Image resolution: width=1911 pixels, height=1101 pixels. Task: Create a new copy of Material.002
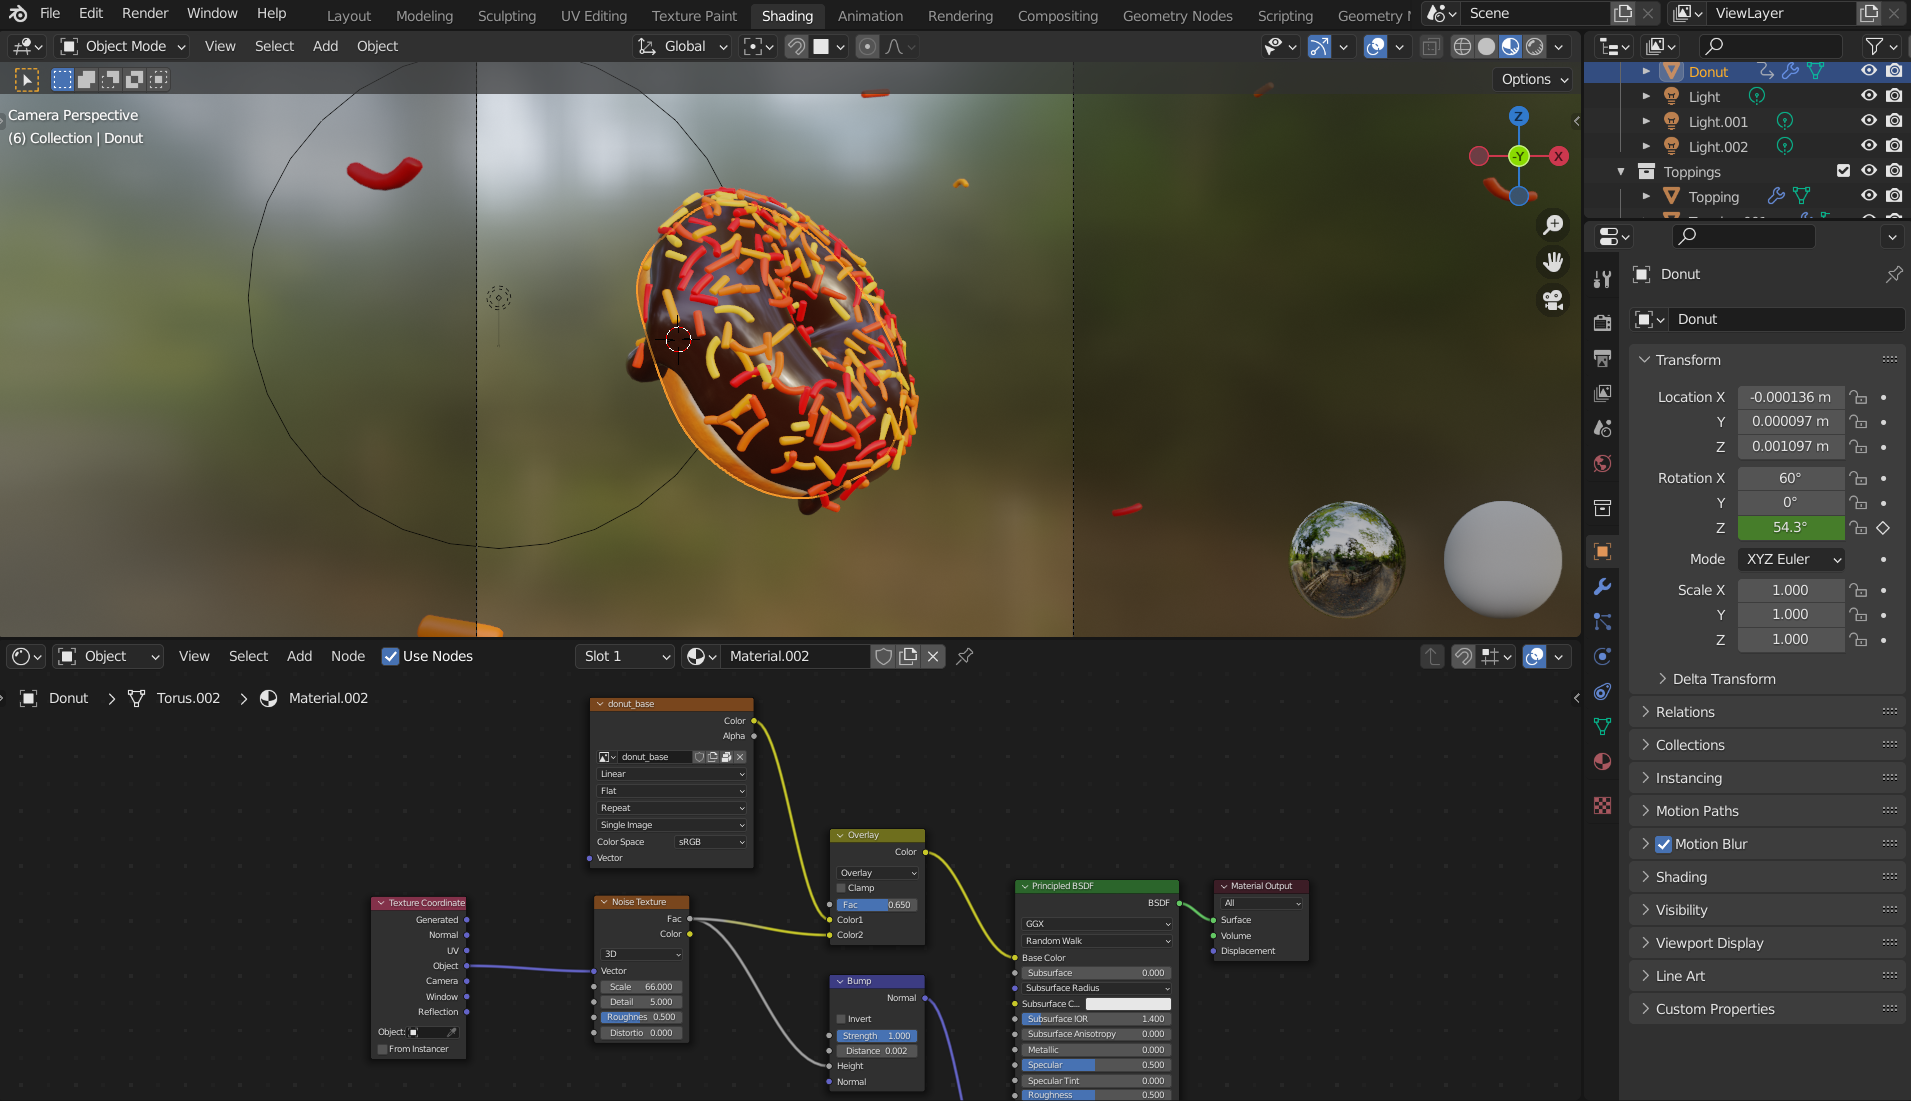coord(908,656)
